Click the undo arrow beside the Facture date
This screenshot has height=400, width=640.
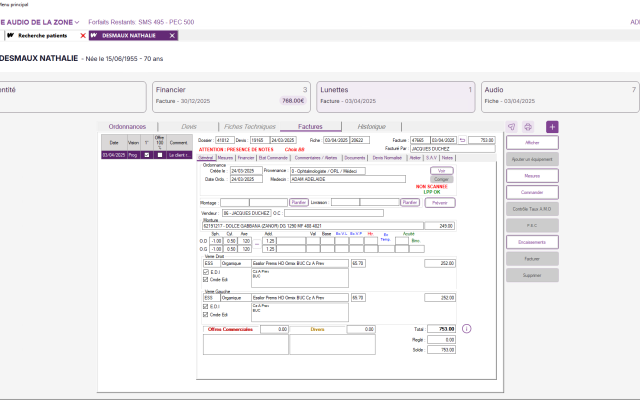pos(462,140)
